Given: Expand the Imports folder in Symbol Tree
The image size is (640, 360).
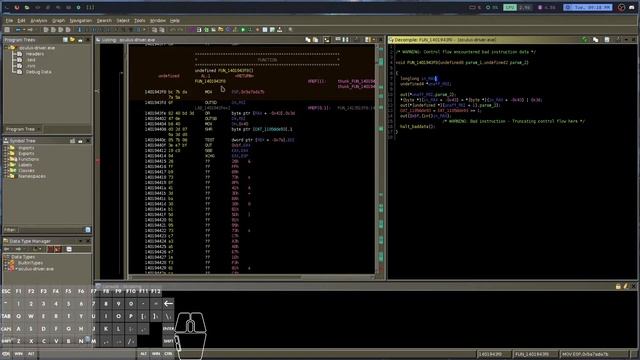Looking at the screenshot, I should (x=6, y=148).
